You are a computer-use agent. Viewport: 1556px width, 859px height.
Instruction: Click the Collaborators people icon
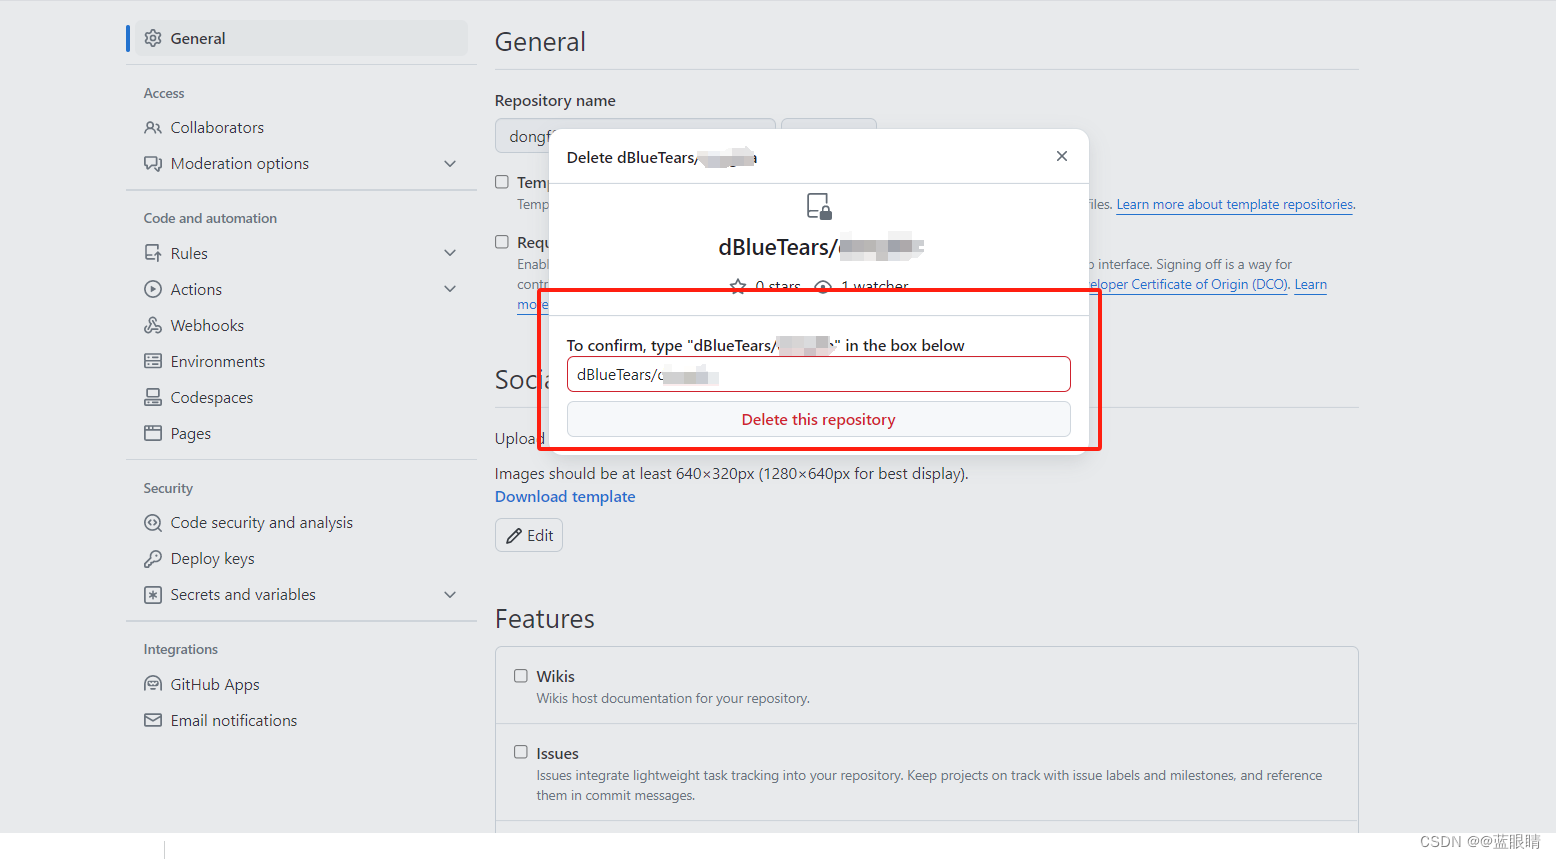tap(153, 127)
